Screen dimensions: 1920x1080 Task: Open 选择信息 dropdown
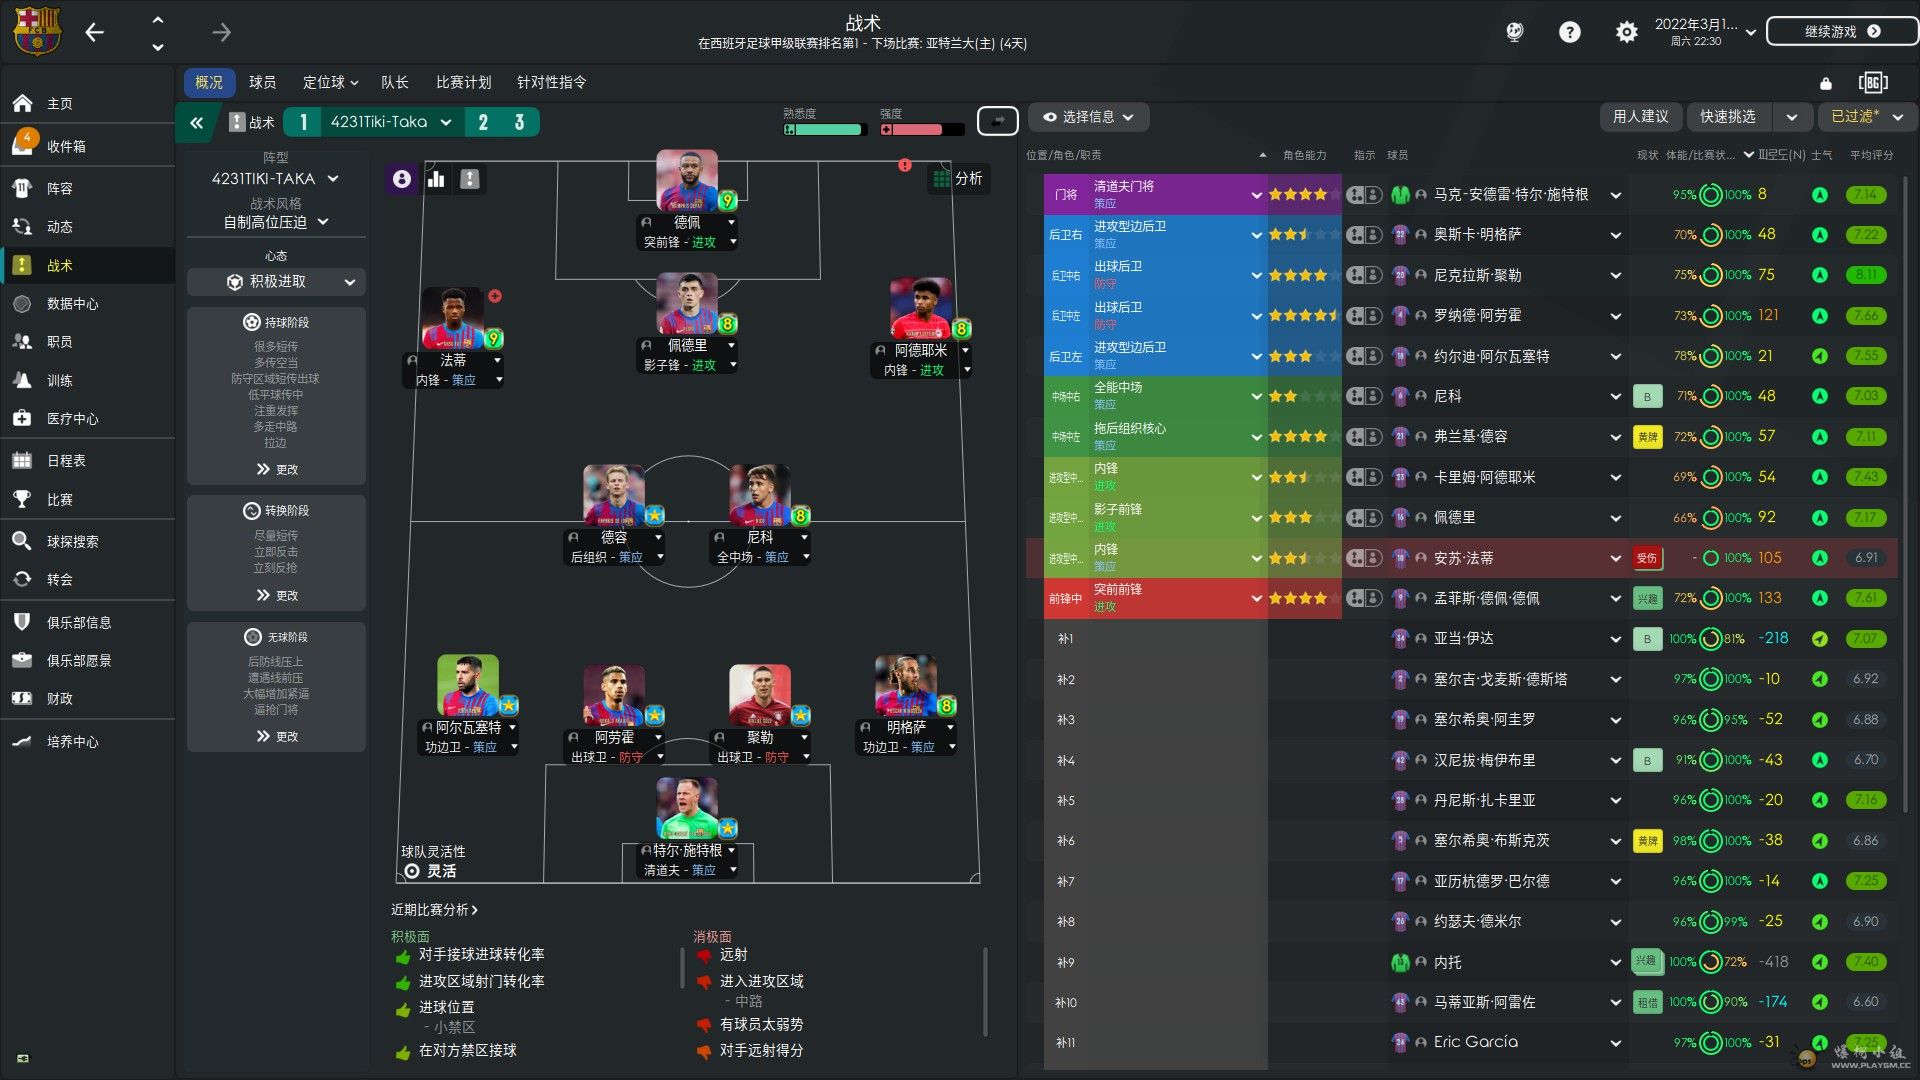point(1089,117)
